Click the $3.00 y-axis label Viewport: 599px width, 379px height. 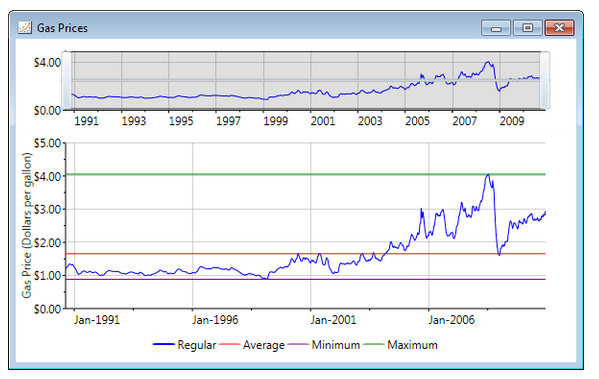click(x=47, y=209)
